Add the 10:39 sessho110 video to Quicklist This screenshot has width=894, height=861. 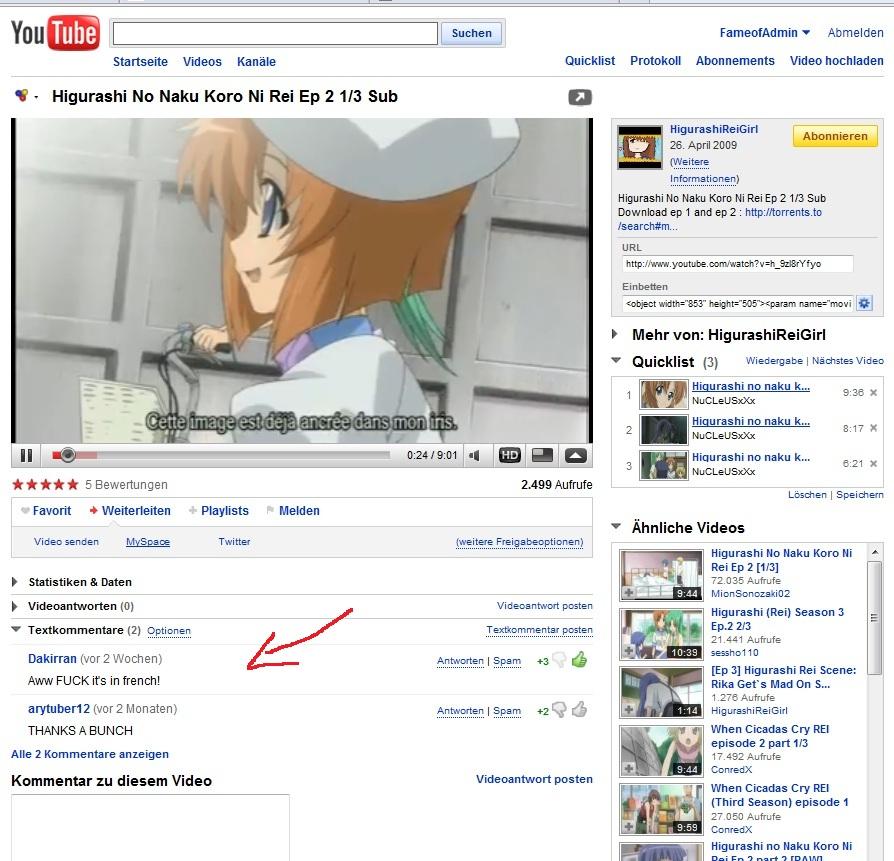(629, 652)
